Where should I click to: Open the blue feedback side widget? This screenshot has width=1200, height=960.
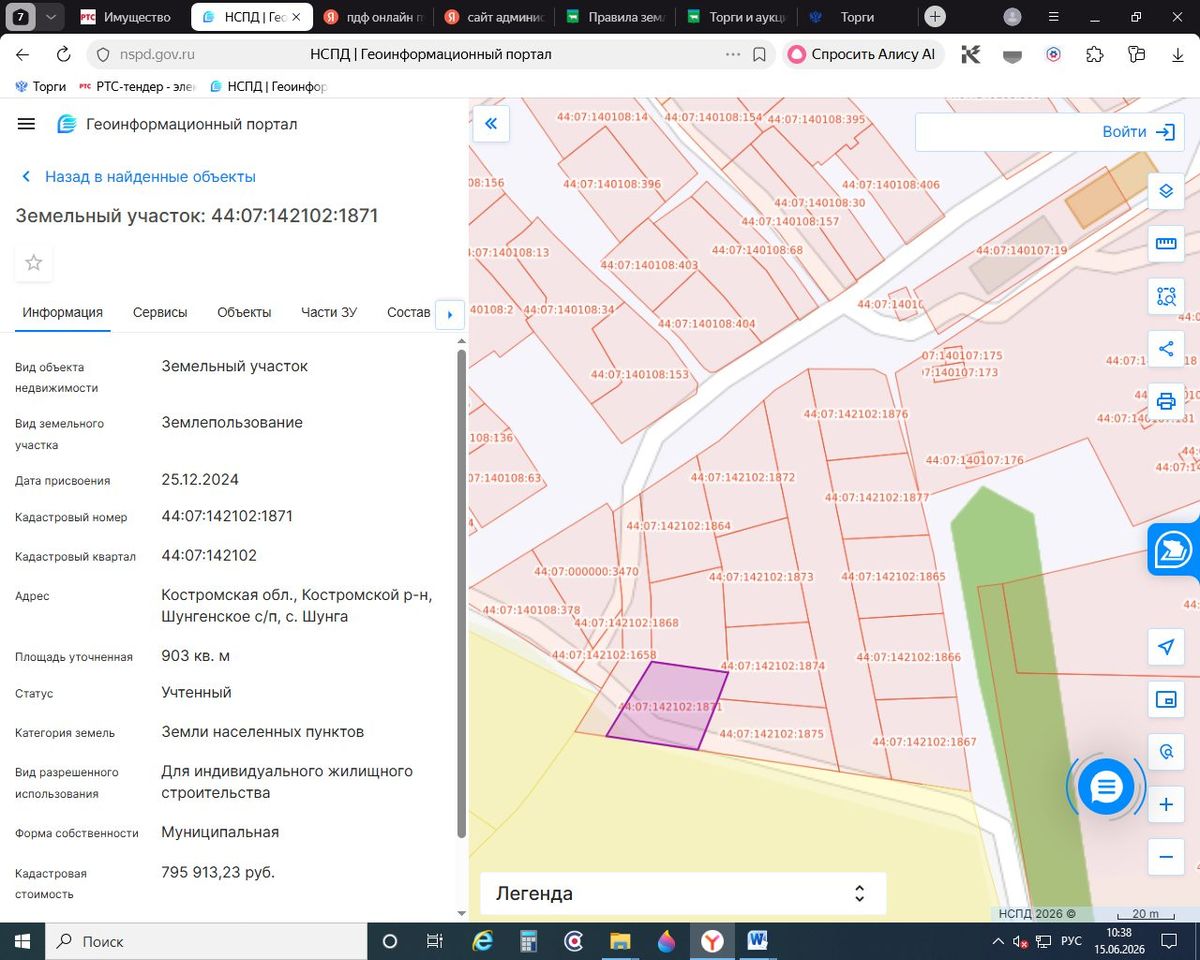click(1174, 550)
